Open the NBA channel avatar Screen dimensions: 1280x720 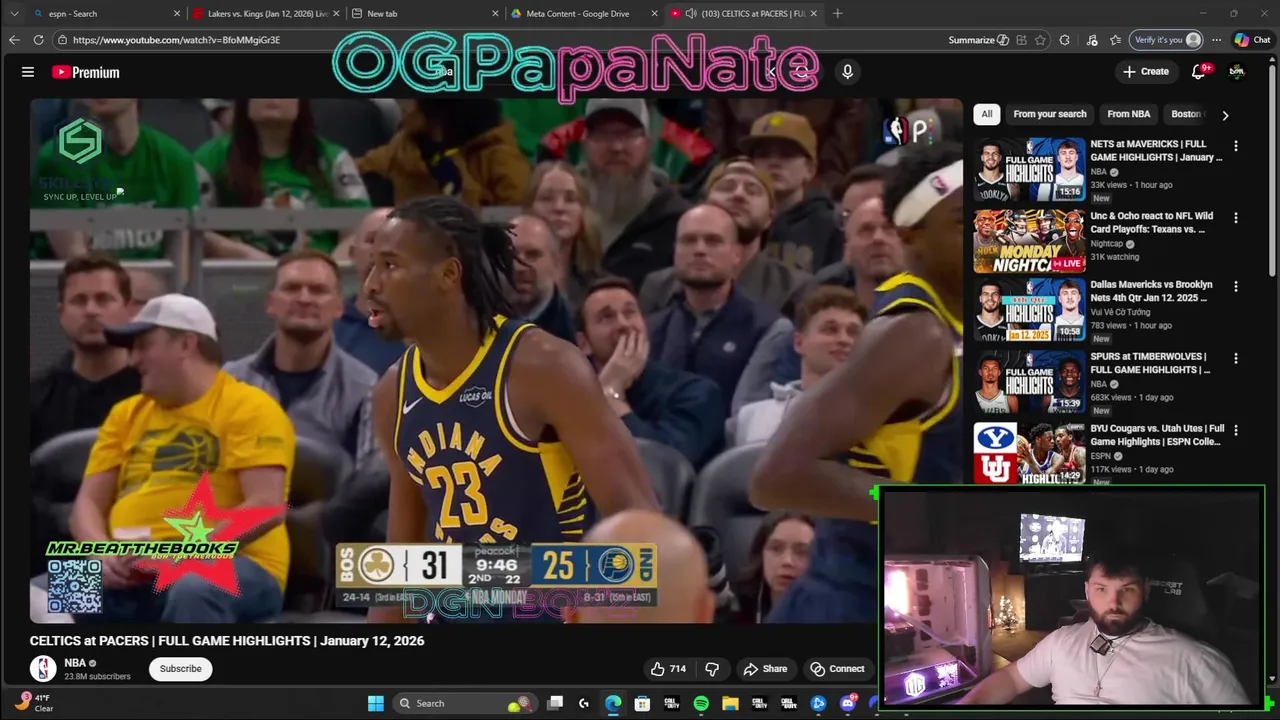(x=43, y=668)
